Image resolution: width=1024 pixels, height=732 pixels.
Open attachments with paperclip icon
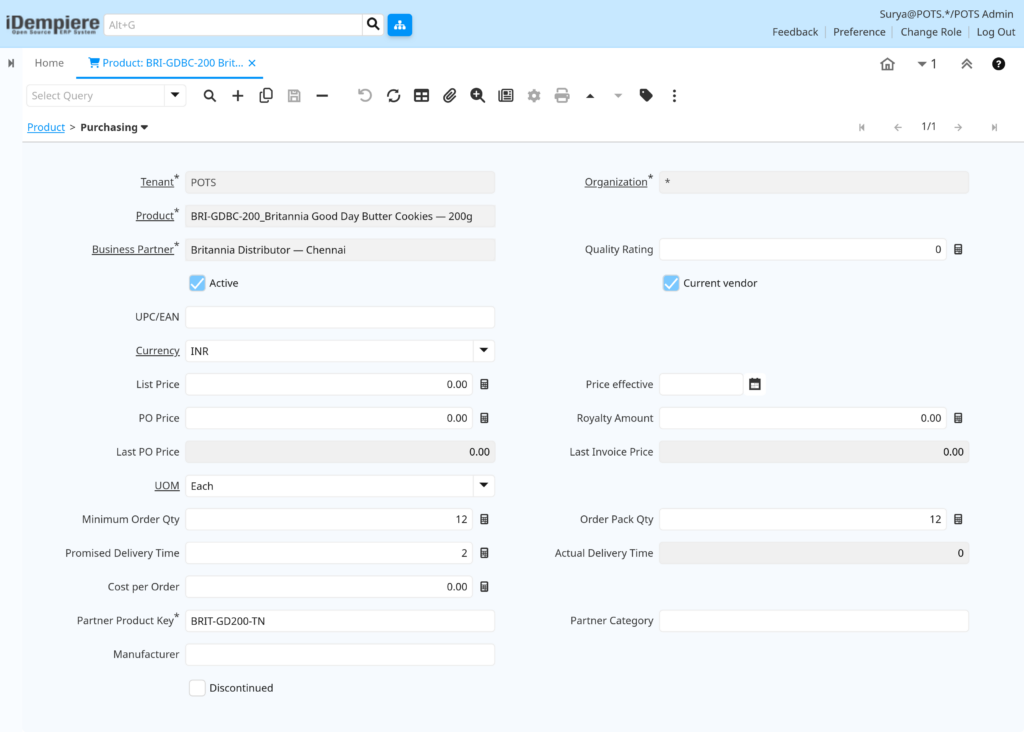click(449, 96)
